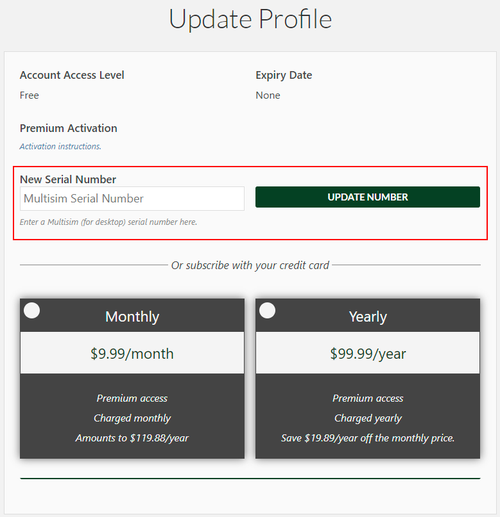Choose the $9.99/month price panel

[132, 353]
